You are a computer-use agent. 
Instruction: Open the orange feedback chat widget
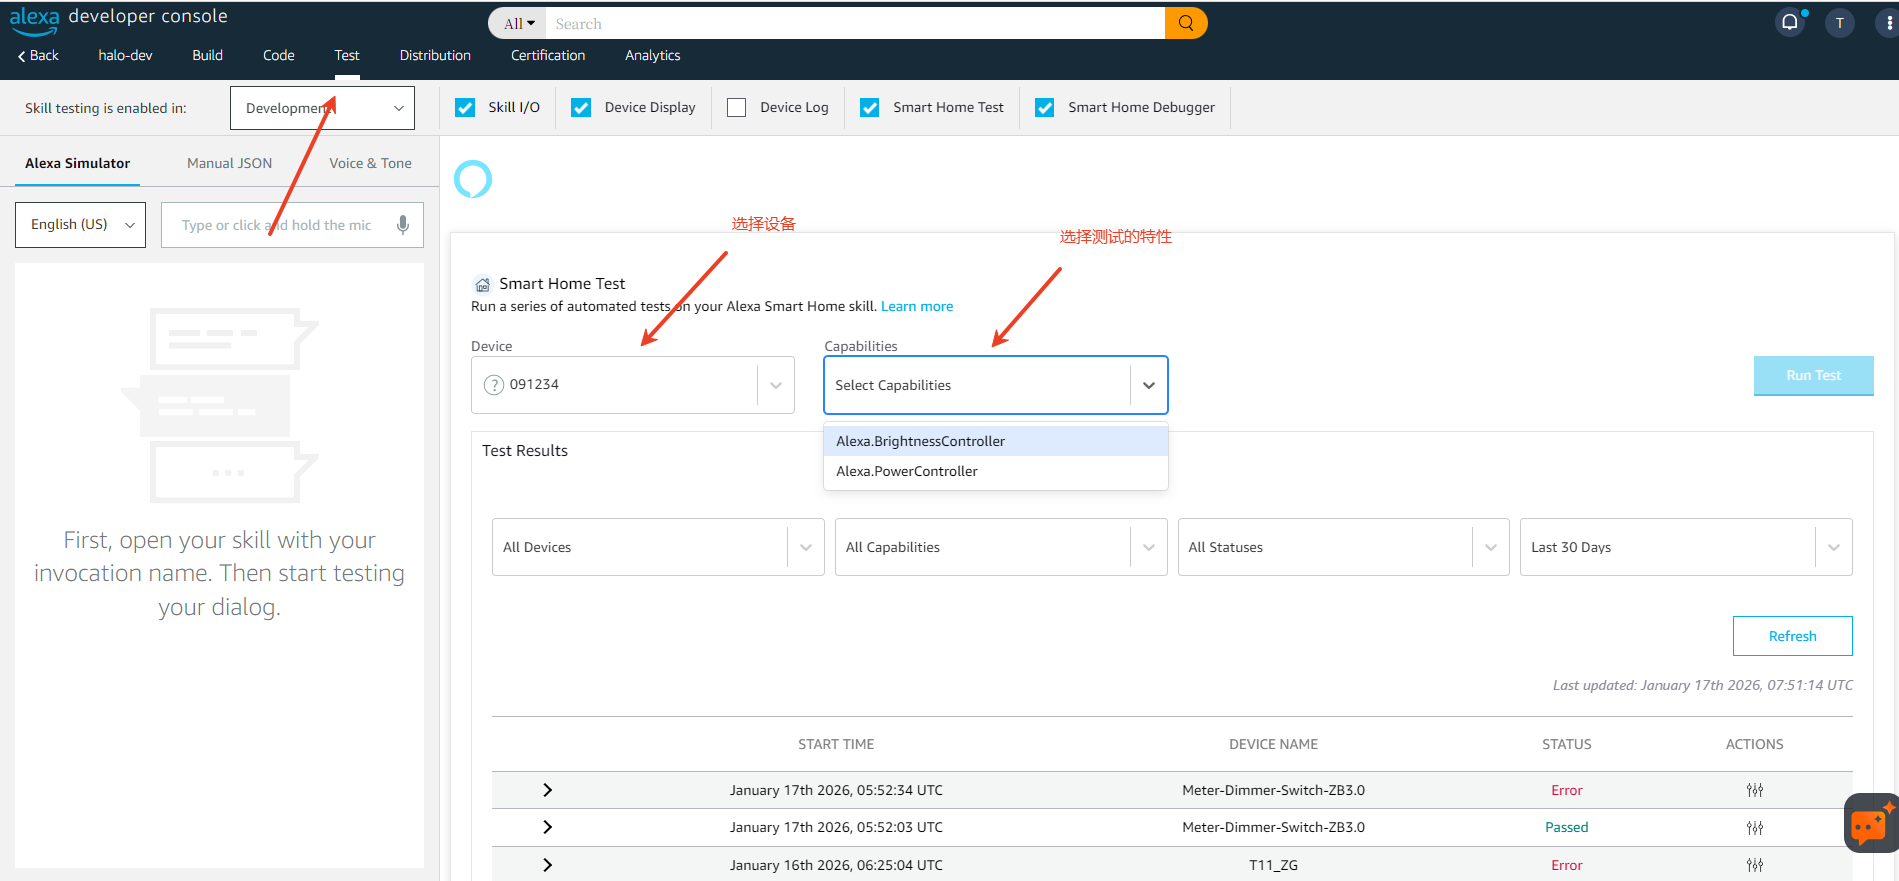1870,823
